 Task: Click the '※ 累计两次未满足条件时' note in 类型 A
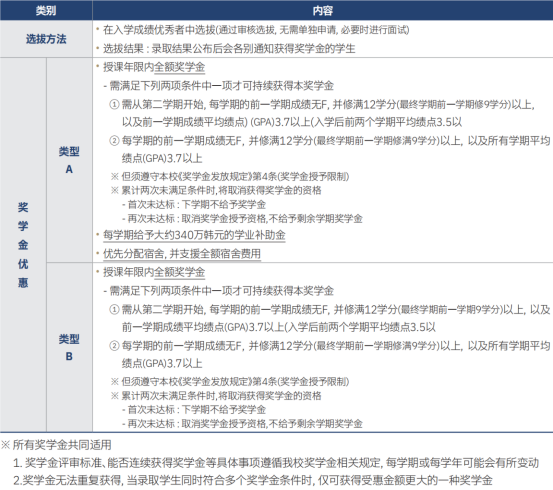coord(216,190)
